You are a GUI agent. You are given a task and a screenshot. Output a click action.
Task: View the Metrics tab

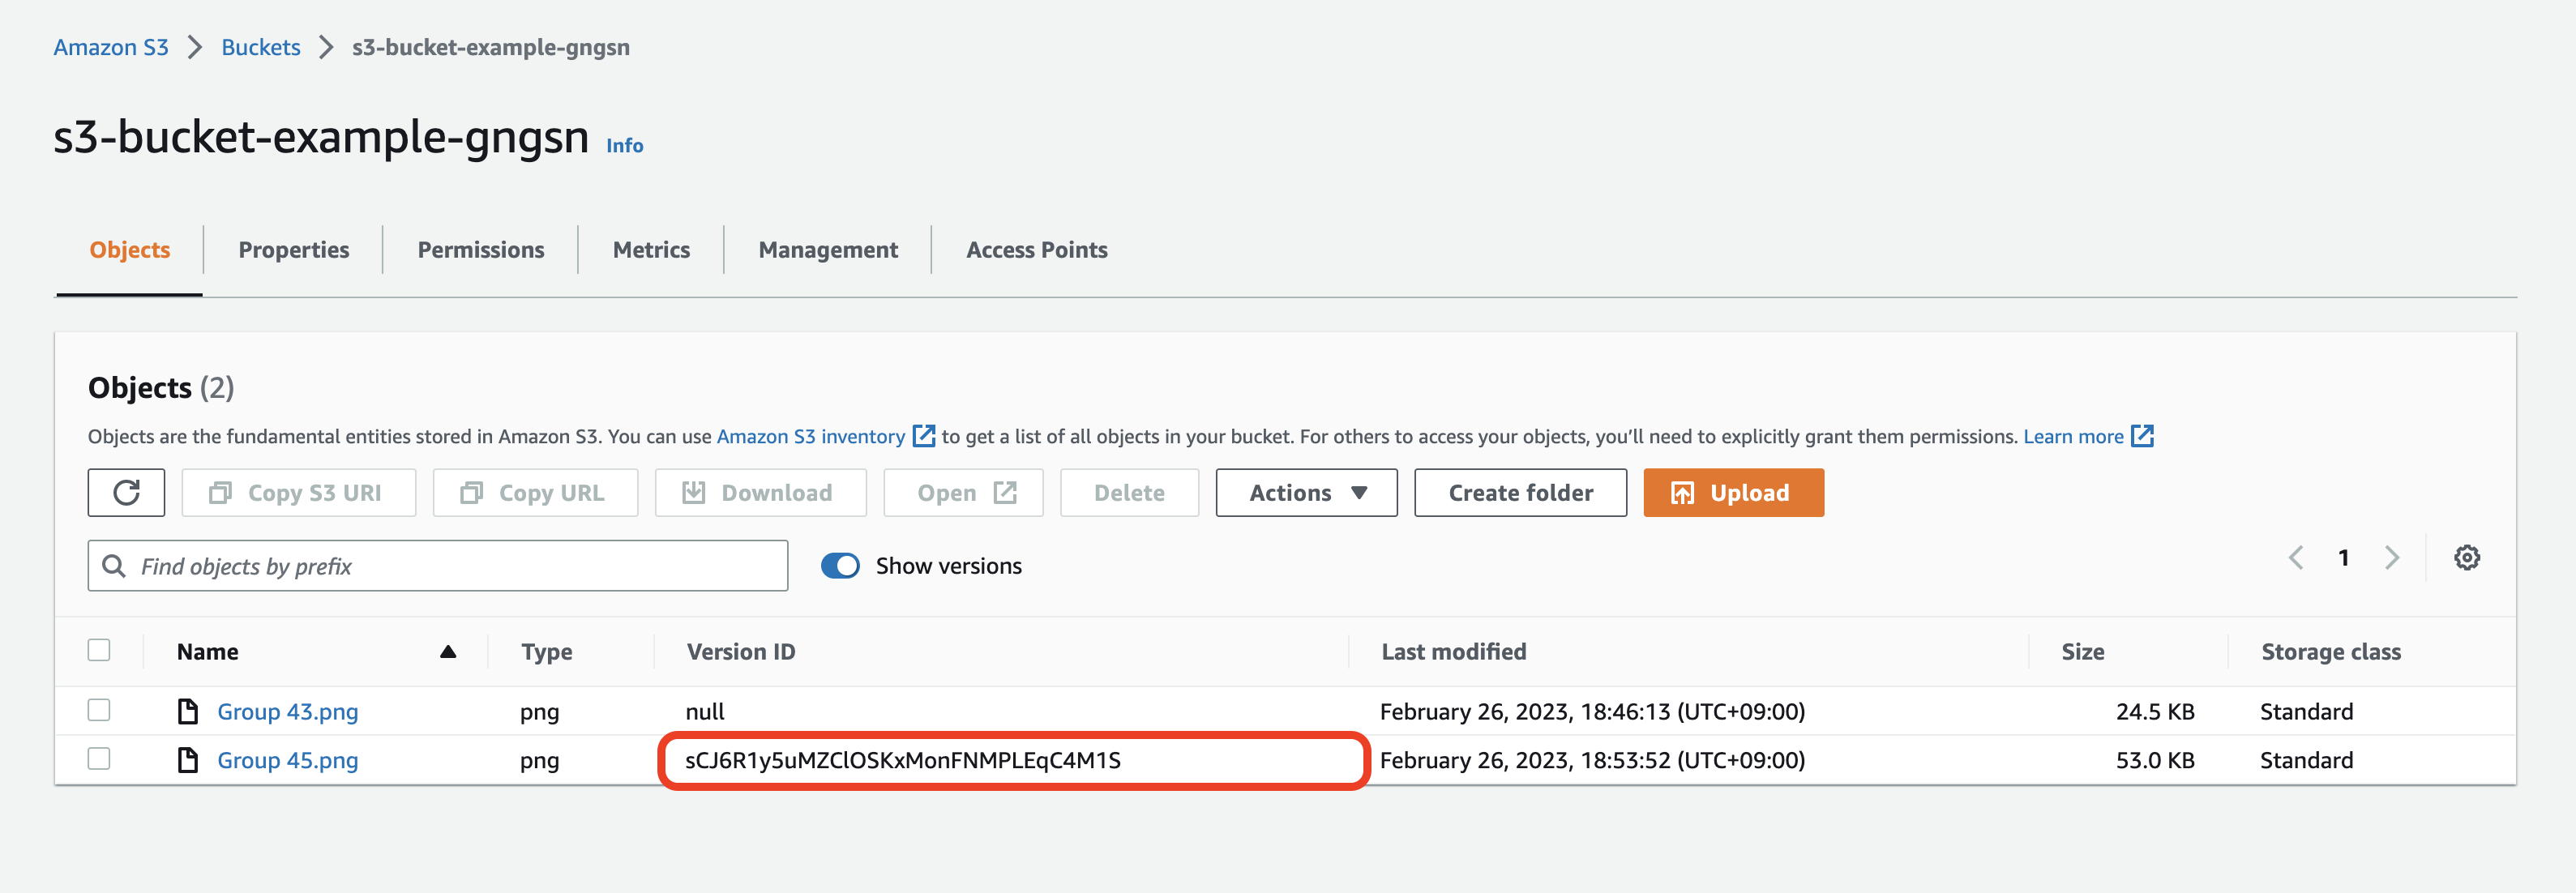(x=651, y=250)
